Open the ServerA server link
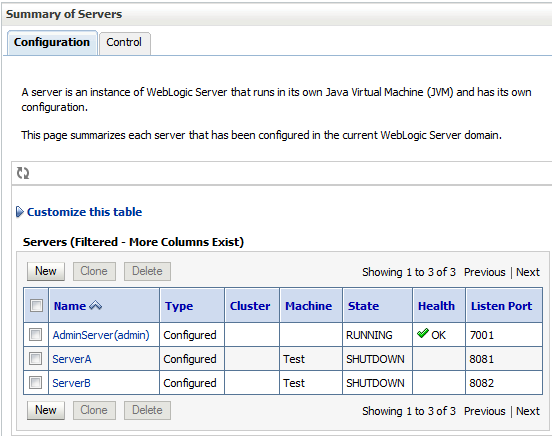Image resolution: width=552 pixels, height=436 pixels. [72, 359]
